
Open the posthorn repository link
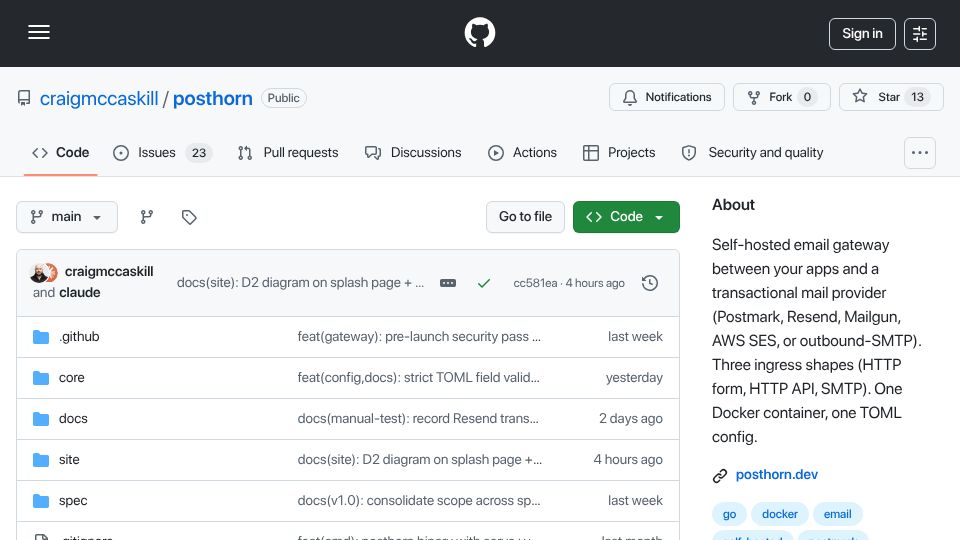point(212,98)
